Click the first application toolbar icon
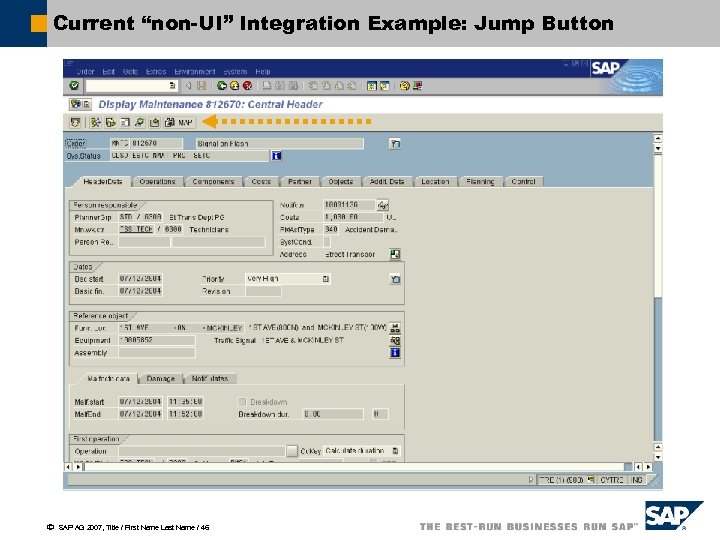The width and height of the screenshot is (720, 540). tap(75, 122)
